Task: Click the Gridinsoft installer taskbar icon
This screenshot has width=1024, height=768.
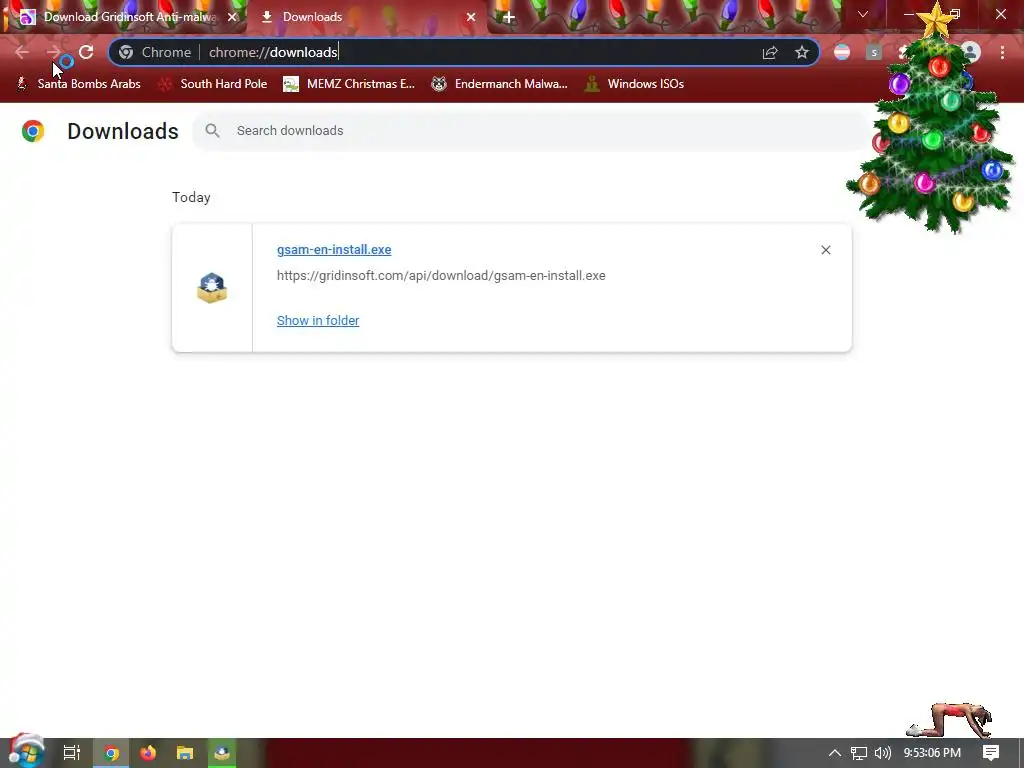Action: [x=222, y=753]
